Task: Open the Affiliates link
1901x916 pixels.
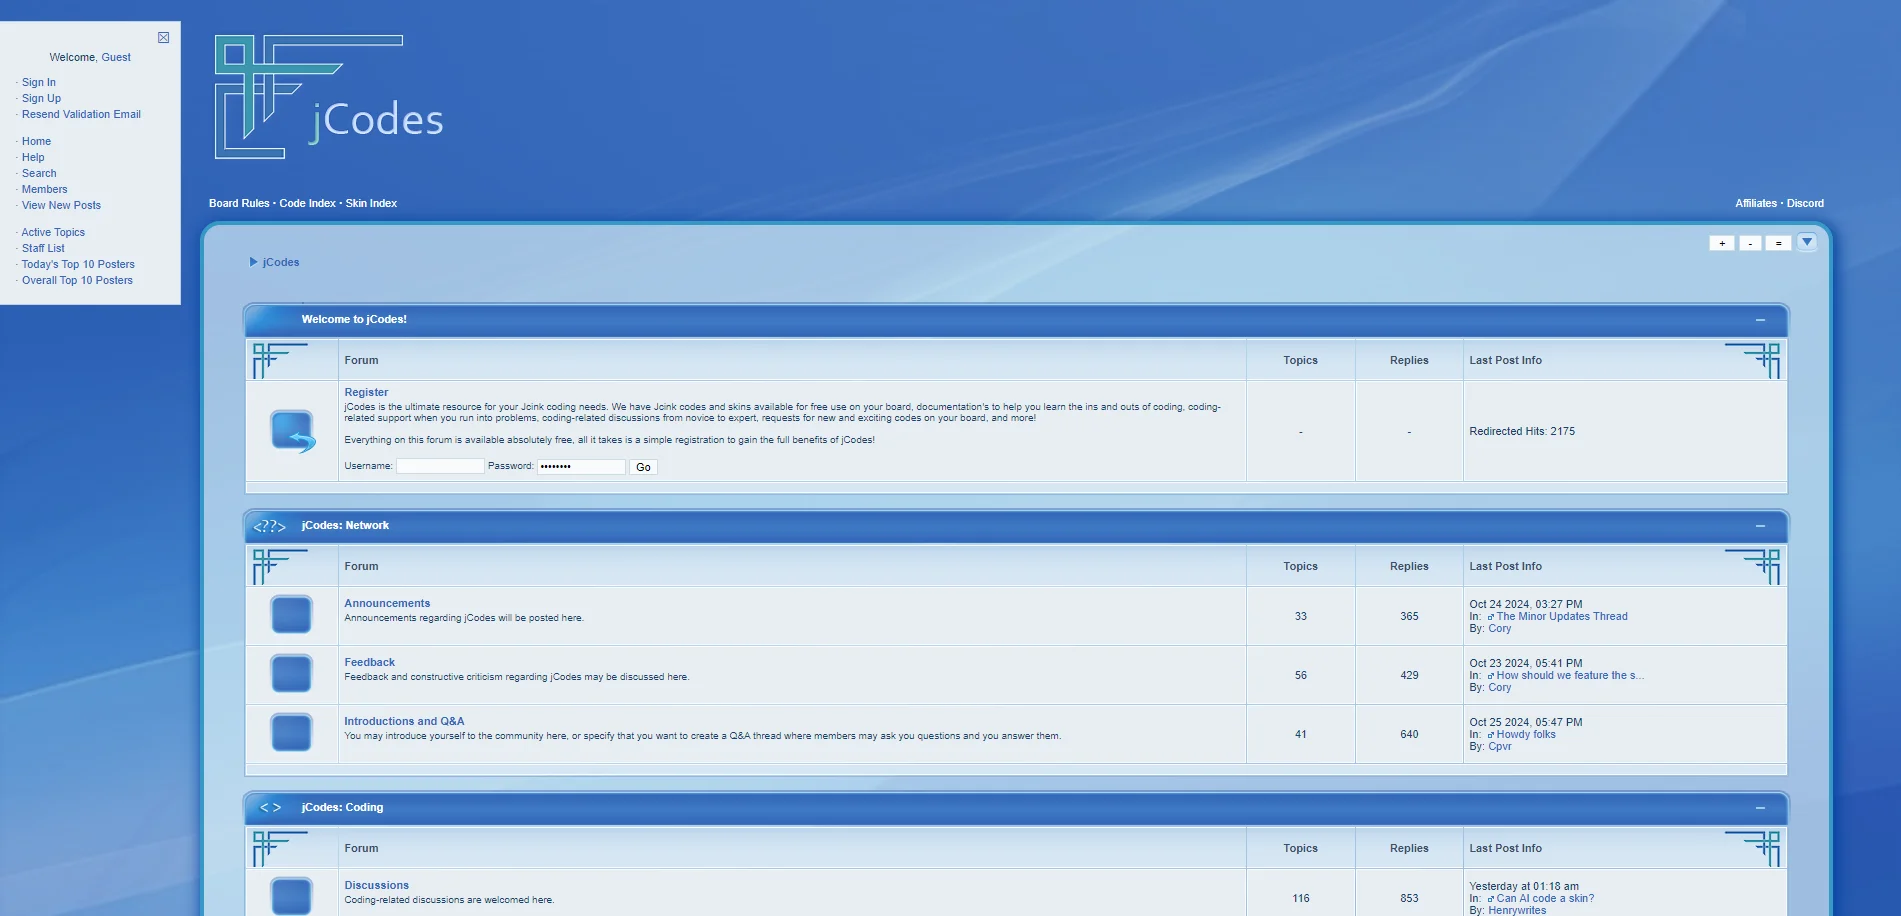Action: [1756, 203]
